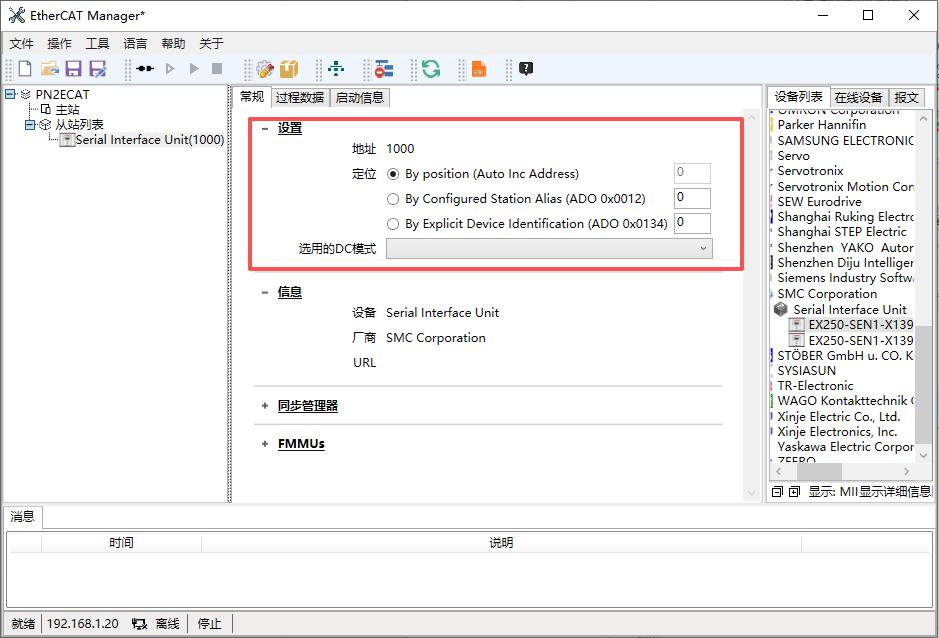Image resolution: width=939 pixels, height=638 pixels.
Task: Click the Station Alias value field
Action: [692, 198]
